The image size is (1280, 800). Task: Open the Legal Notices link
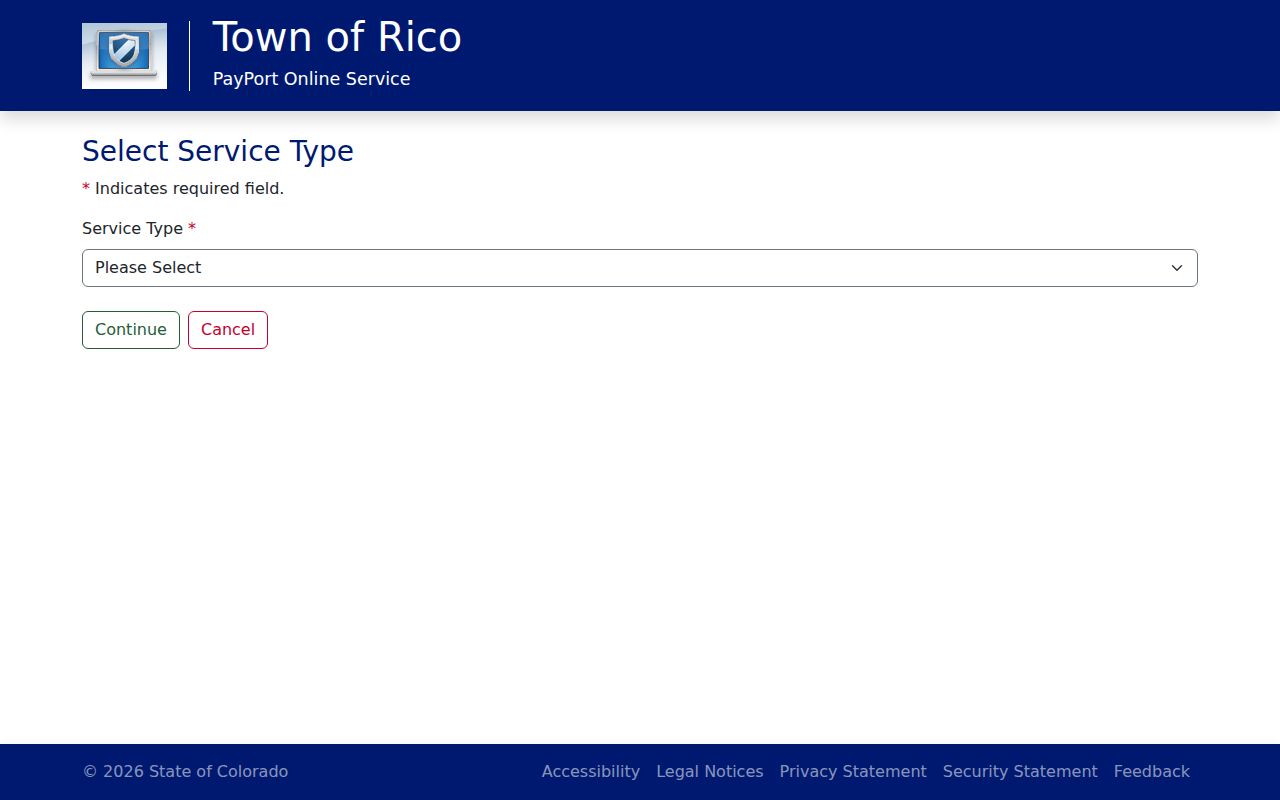(710, 772)
